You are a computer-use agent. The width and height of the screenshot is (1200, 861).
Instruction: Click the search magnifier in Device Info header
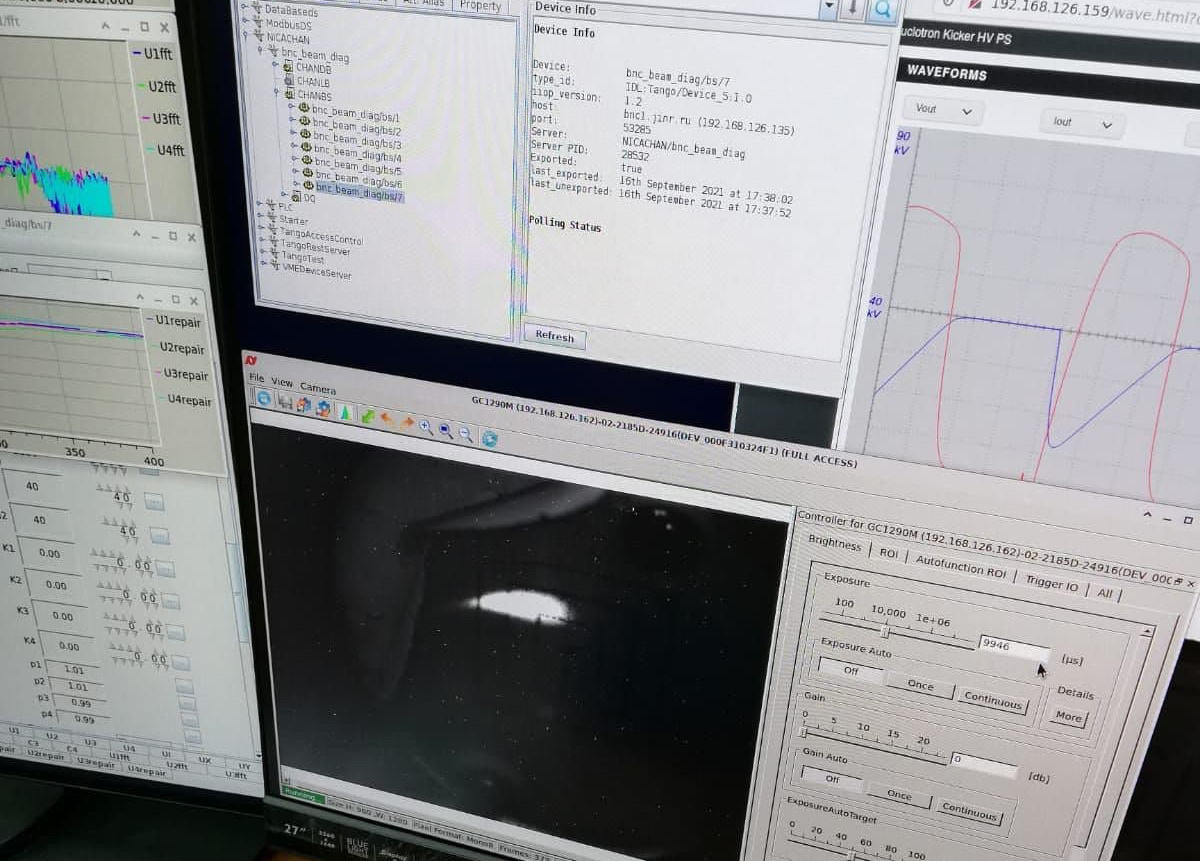pos(882,9)
